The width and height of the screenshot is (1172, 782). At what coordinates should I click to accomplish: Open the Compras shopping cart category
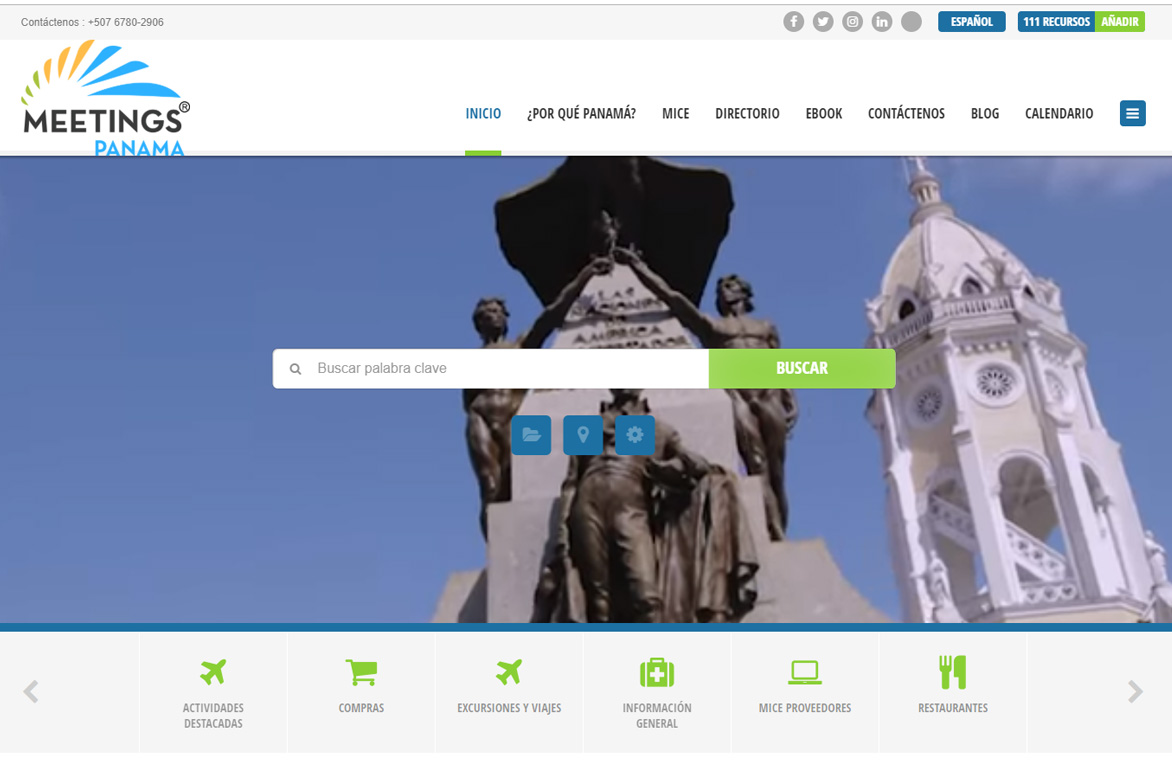(x=361, y=693)
